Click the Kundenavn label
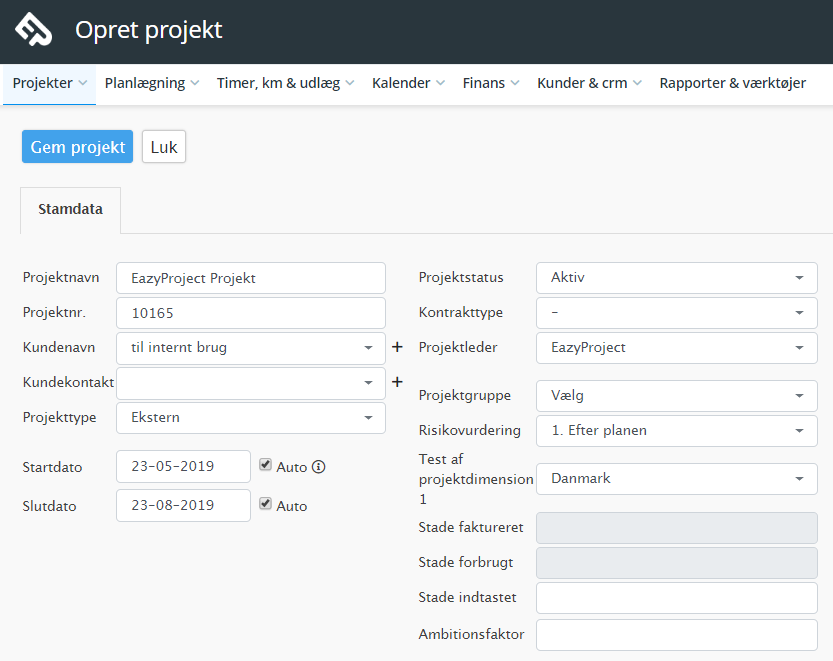Image resolution: width=833 pixels, height=661 pixels. coord(59,348)
